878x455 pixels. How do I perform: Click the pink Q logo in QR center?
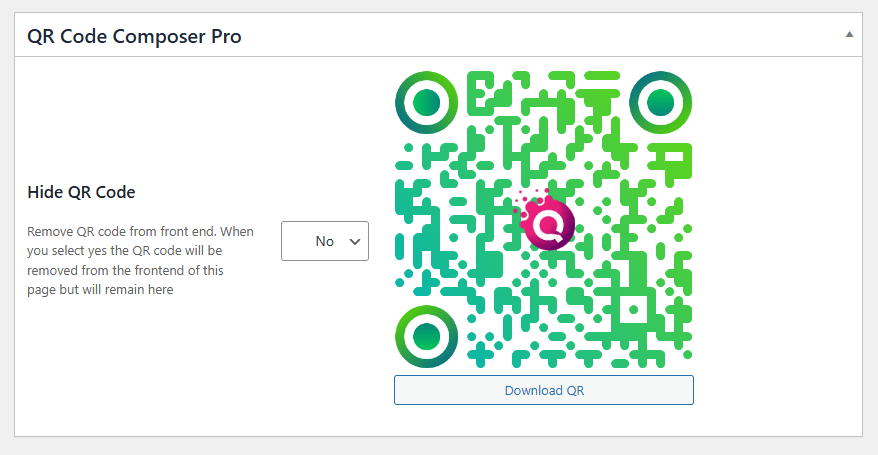[548, 224]
